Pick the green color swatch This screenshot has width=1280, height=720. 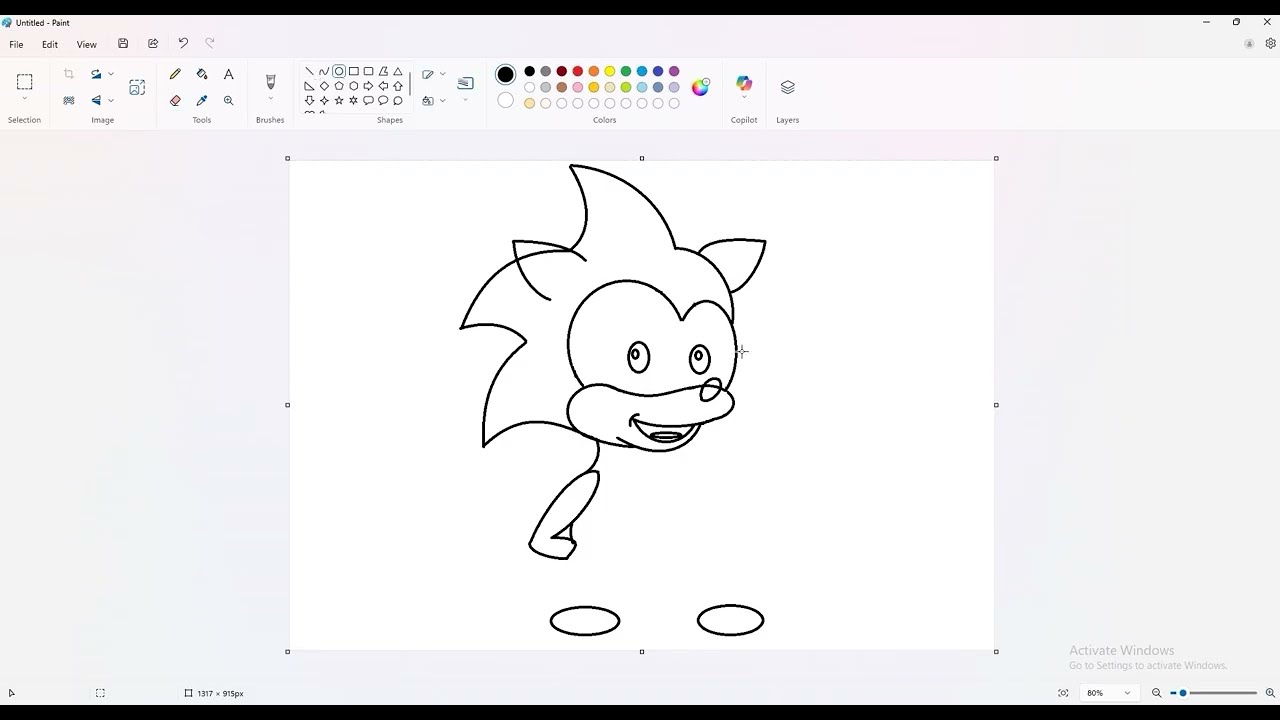(x=626, y=71)
